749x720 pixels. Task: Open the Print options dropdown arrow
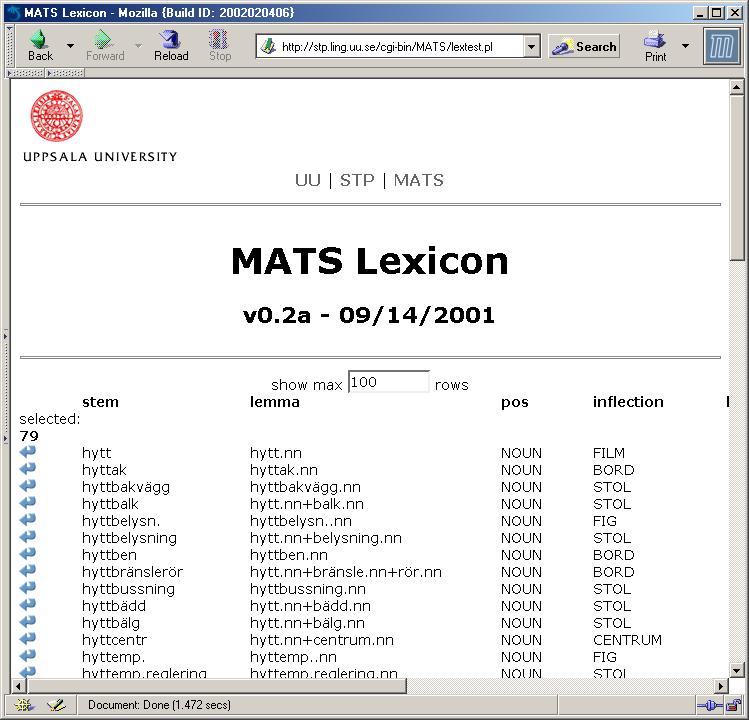pos(685,46)
